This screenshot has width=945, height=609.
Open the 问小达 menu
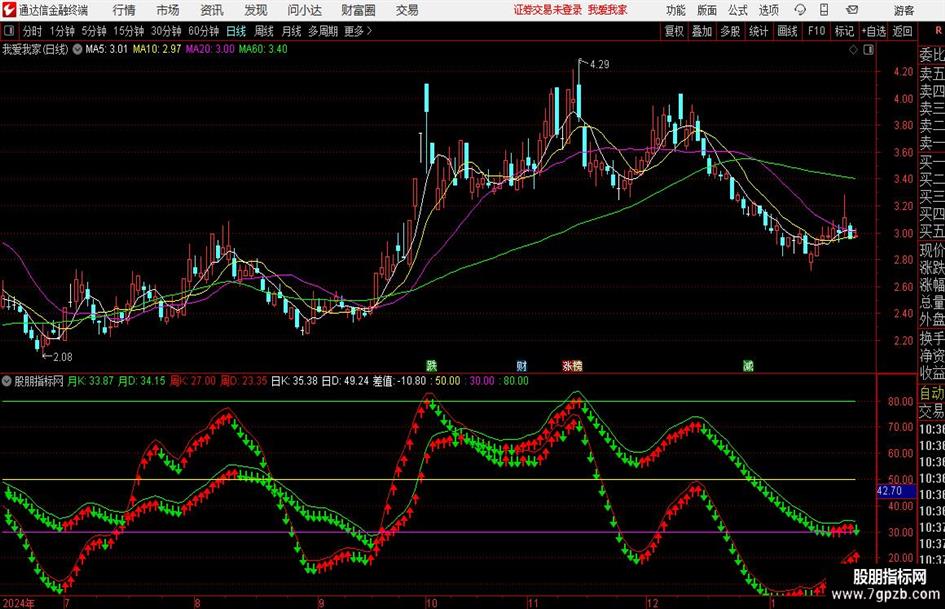[304, 10]
